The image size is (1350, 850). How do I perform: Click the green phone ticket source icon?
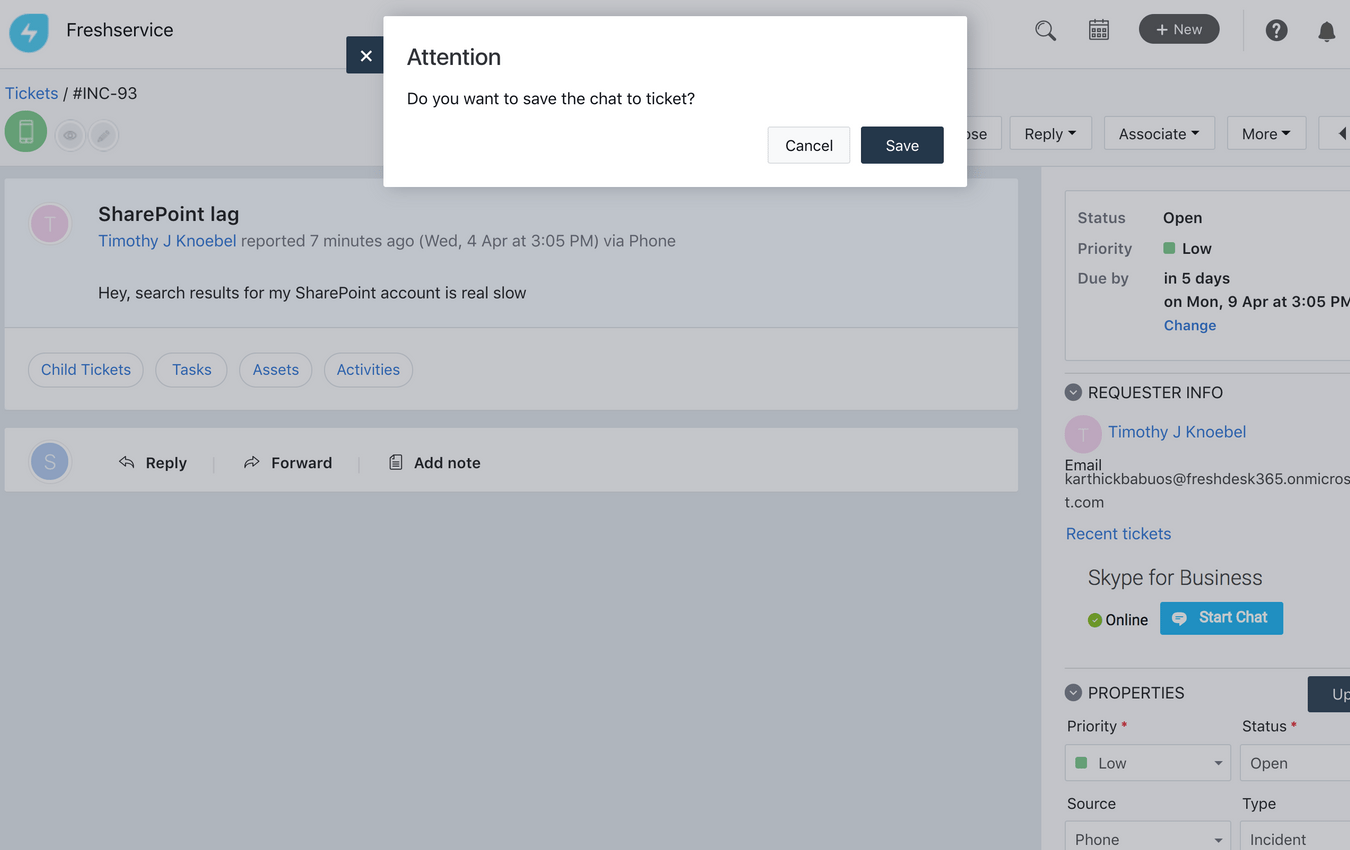[x=26, y=132]
